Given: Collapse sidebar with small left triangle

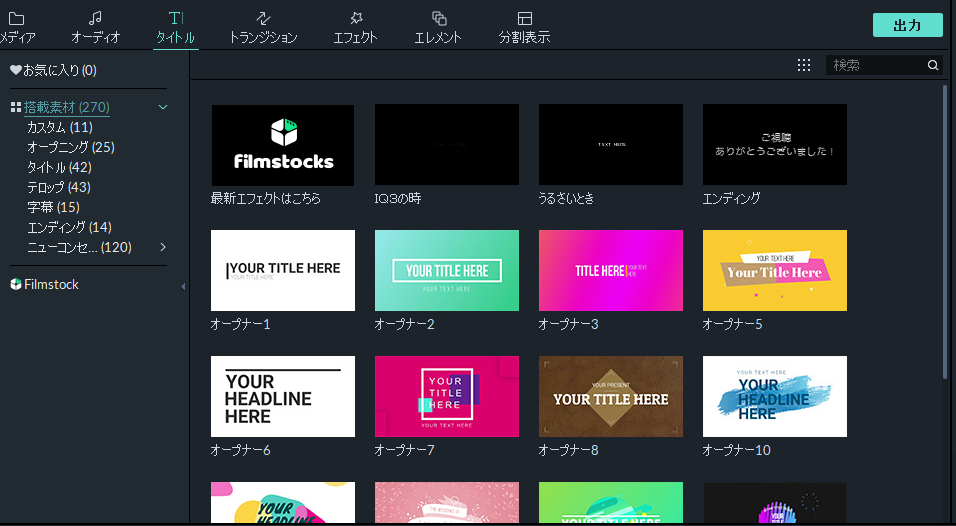Looking at the screenshot, I should (x=182, y=286).
